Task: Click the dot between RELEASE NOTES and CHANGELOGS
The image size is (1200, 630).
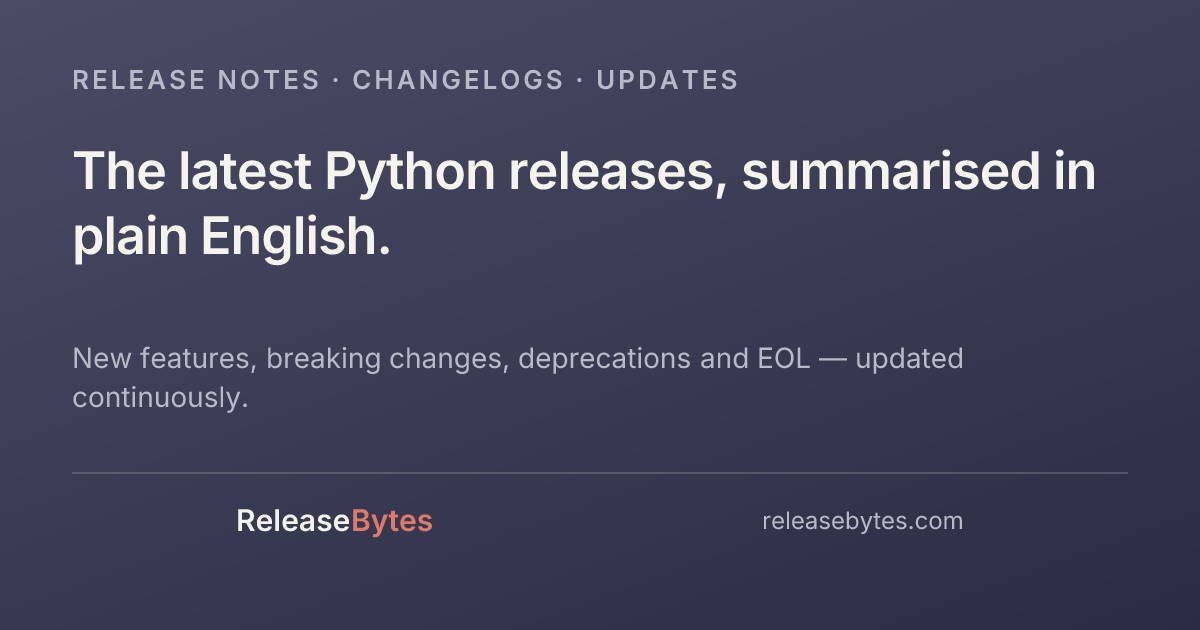Action: pyautogui.click(x=337, y=81)
